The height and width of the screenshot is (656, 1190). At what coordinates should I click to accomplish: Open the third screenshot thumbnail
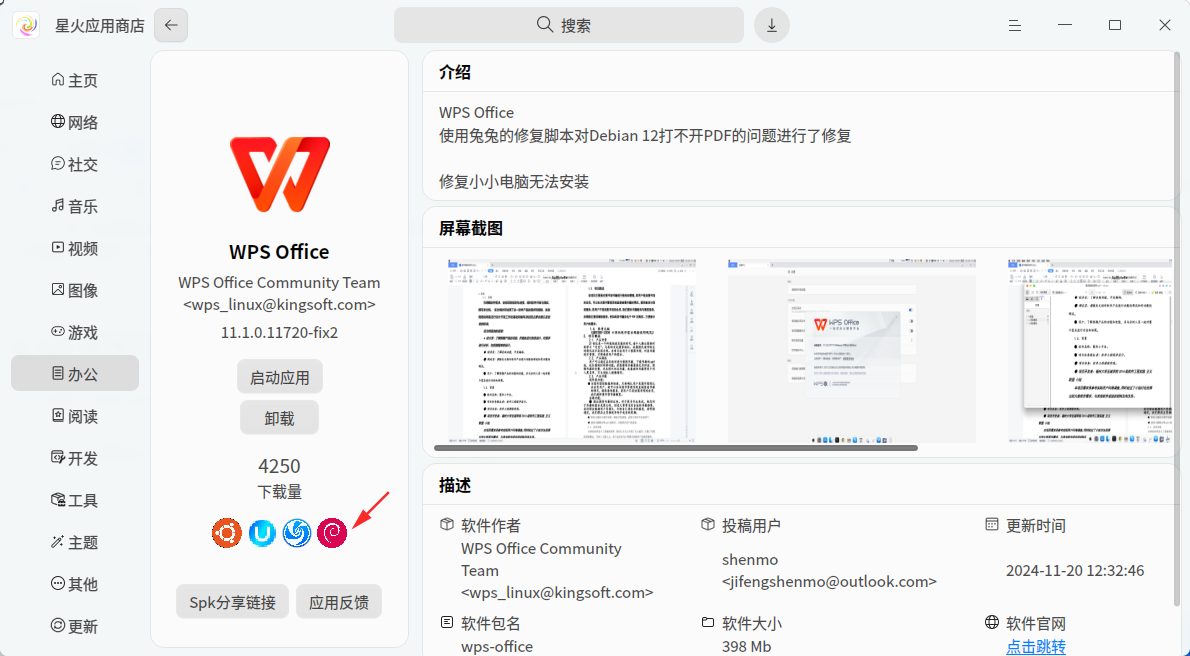coord(1091,350)
